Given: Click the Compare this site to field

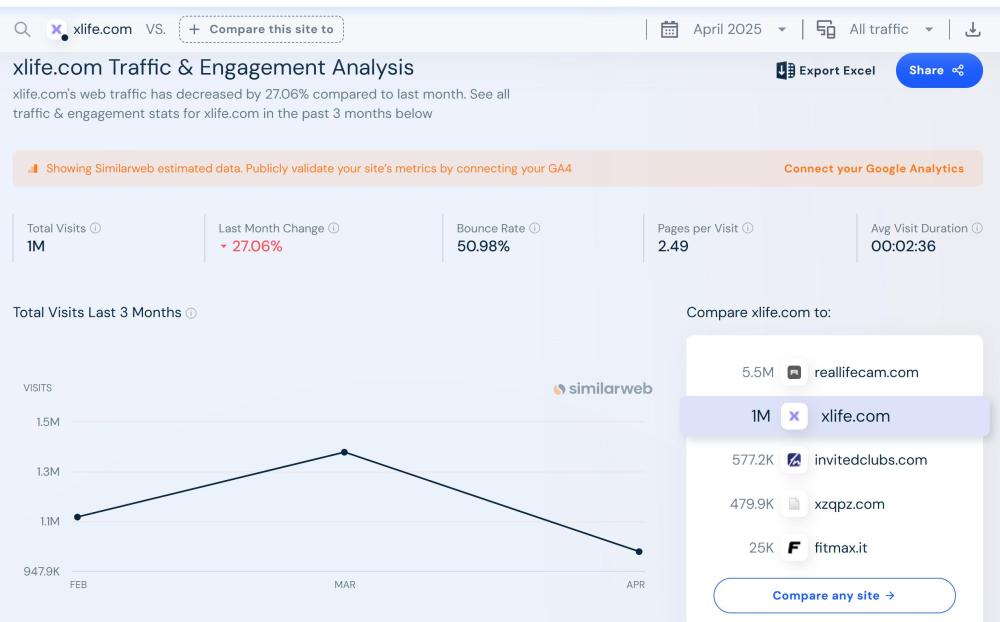Looking at the screenshot, I should pyautogui.click(x=261, y=30).
